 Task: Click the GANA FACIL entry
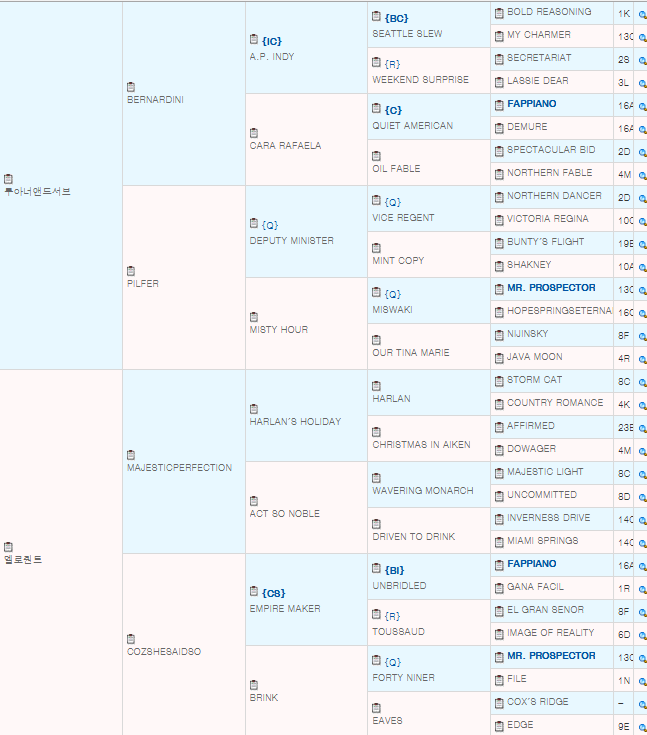[536, 586]
